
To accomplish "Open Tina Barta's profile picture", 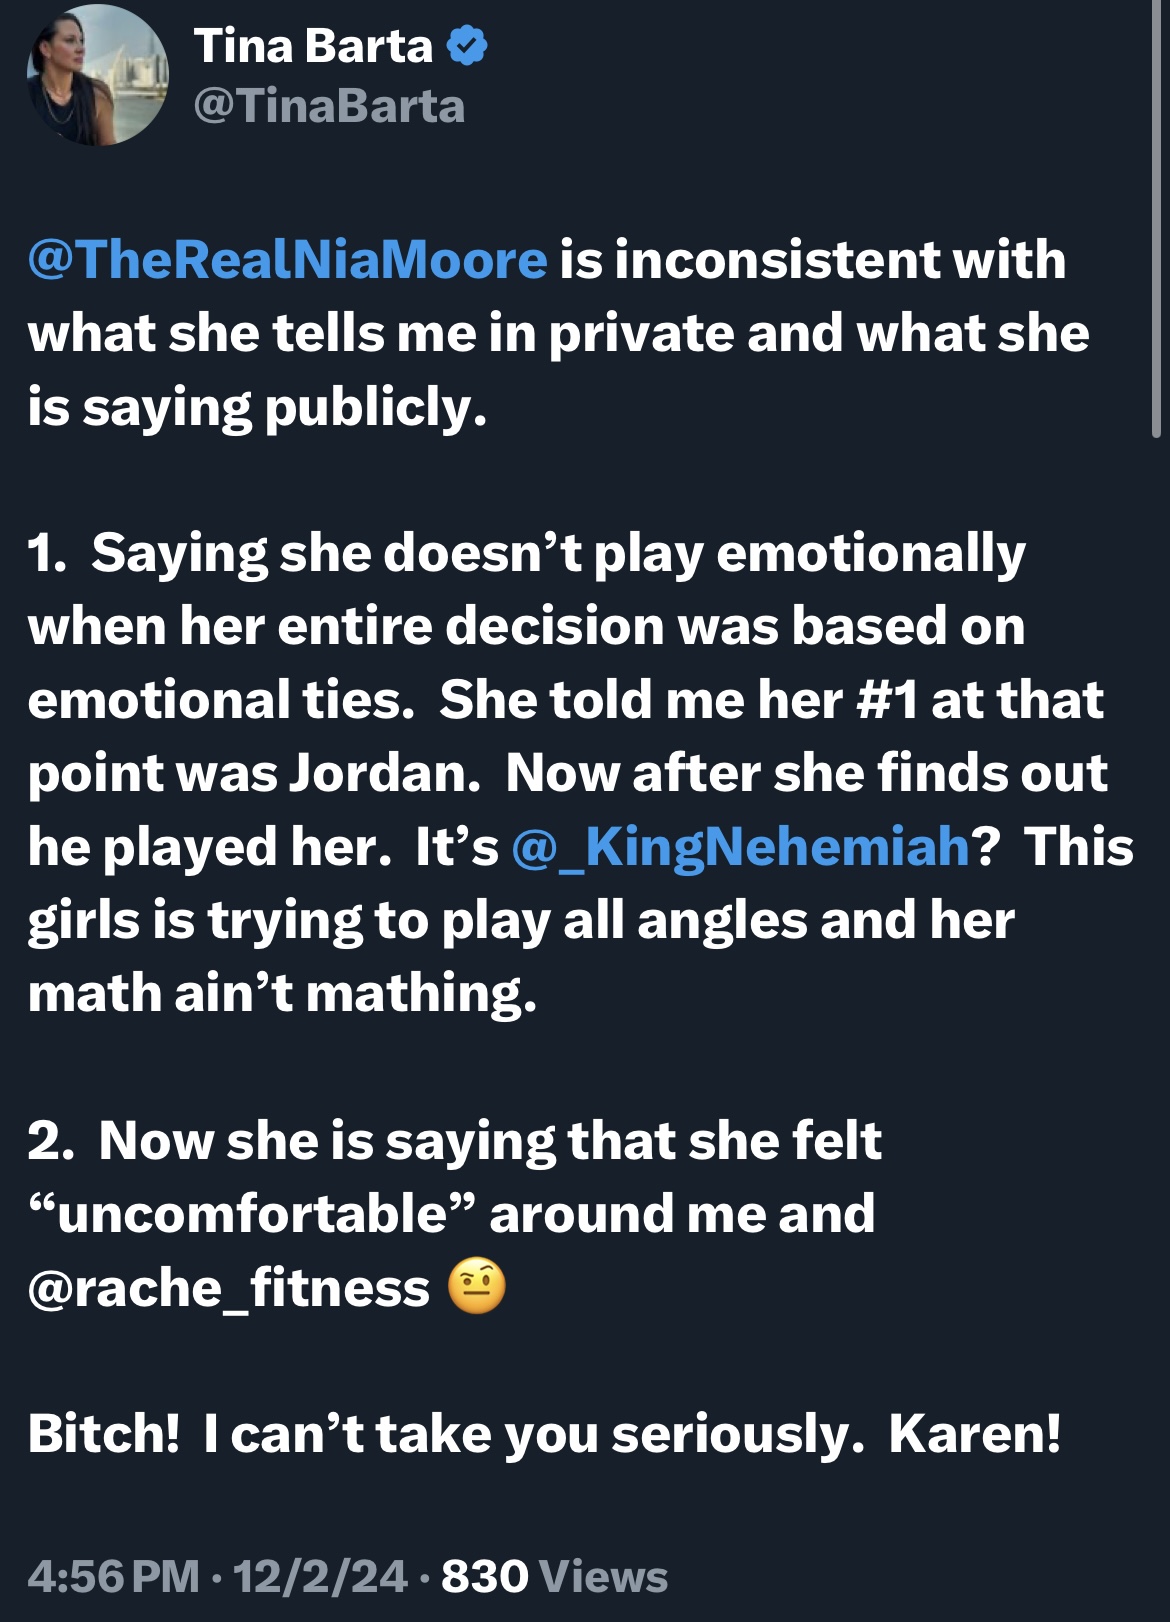I will pos(97,75).
